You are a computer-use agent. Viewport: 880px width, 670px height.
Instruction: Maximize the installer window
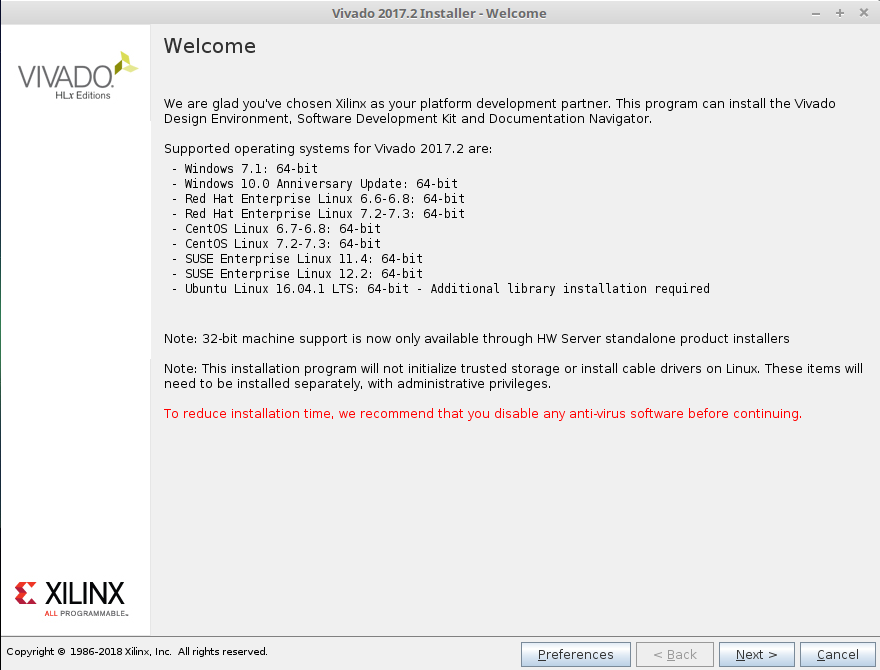(x=840, y=13)
